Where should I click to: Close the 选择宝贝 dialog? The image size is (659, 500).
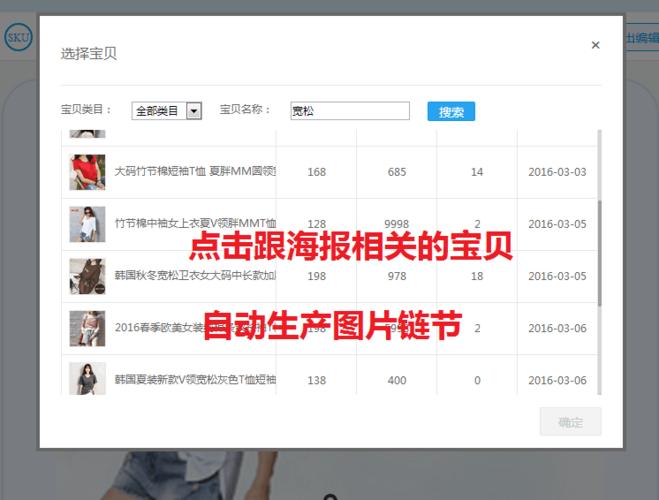tap(595, 45)
